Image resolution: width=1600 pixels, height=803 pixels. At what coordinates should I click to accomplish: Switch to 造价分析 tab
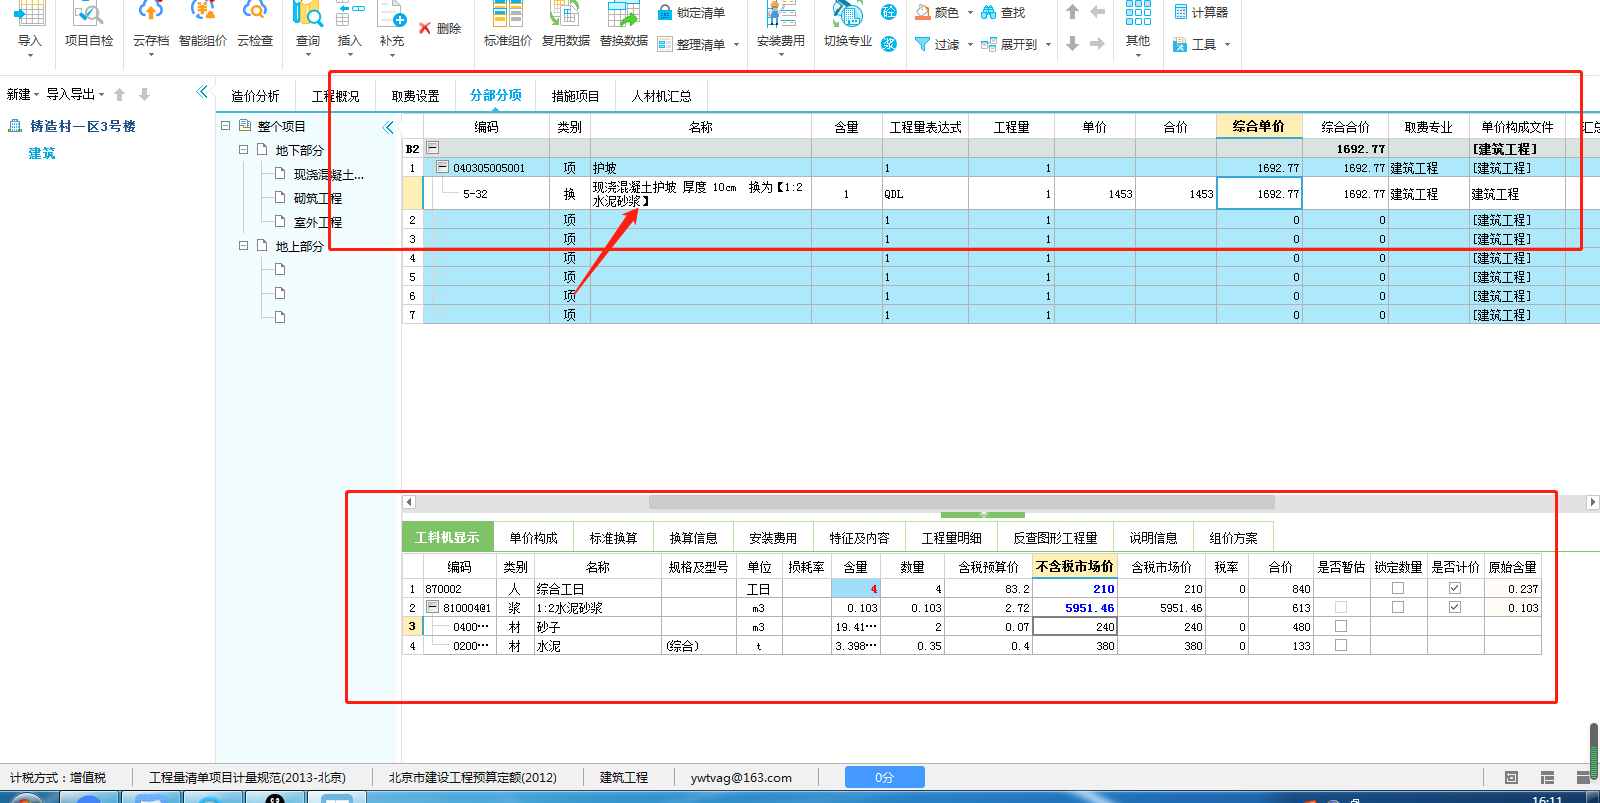click(255, 96)
